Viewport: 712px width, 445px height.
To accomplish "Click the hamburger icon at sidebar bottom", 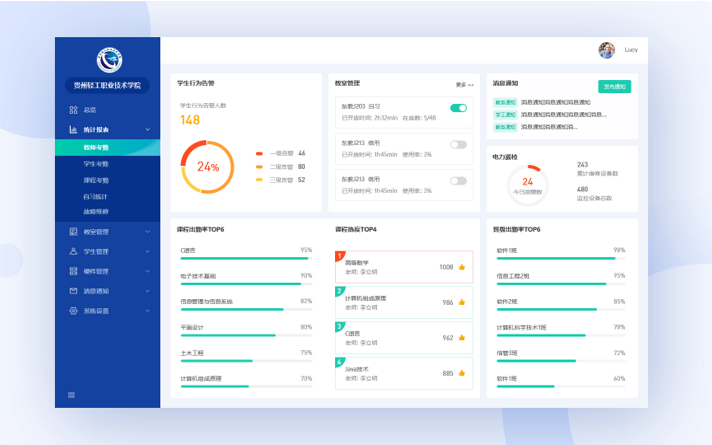I will coord(71,395).
